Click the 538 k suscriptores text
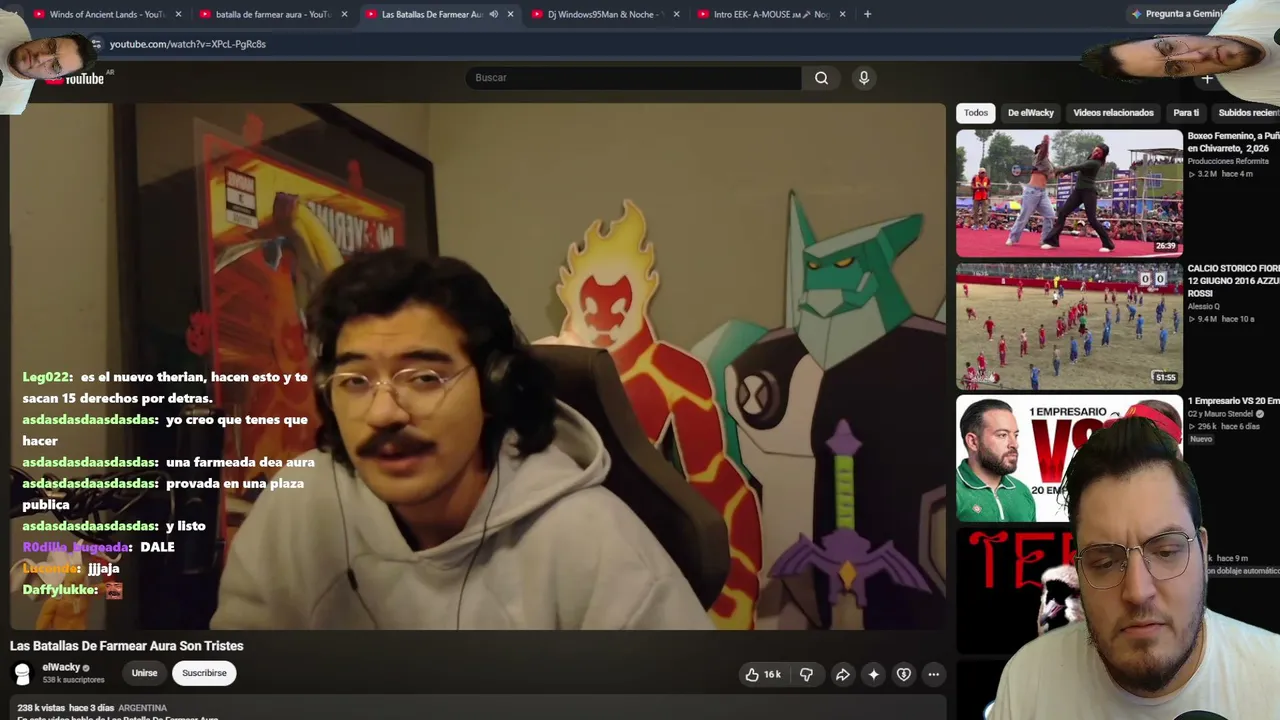This screenshot has height=720, width=1280. coord(73,680)
